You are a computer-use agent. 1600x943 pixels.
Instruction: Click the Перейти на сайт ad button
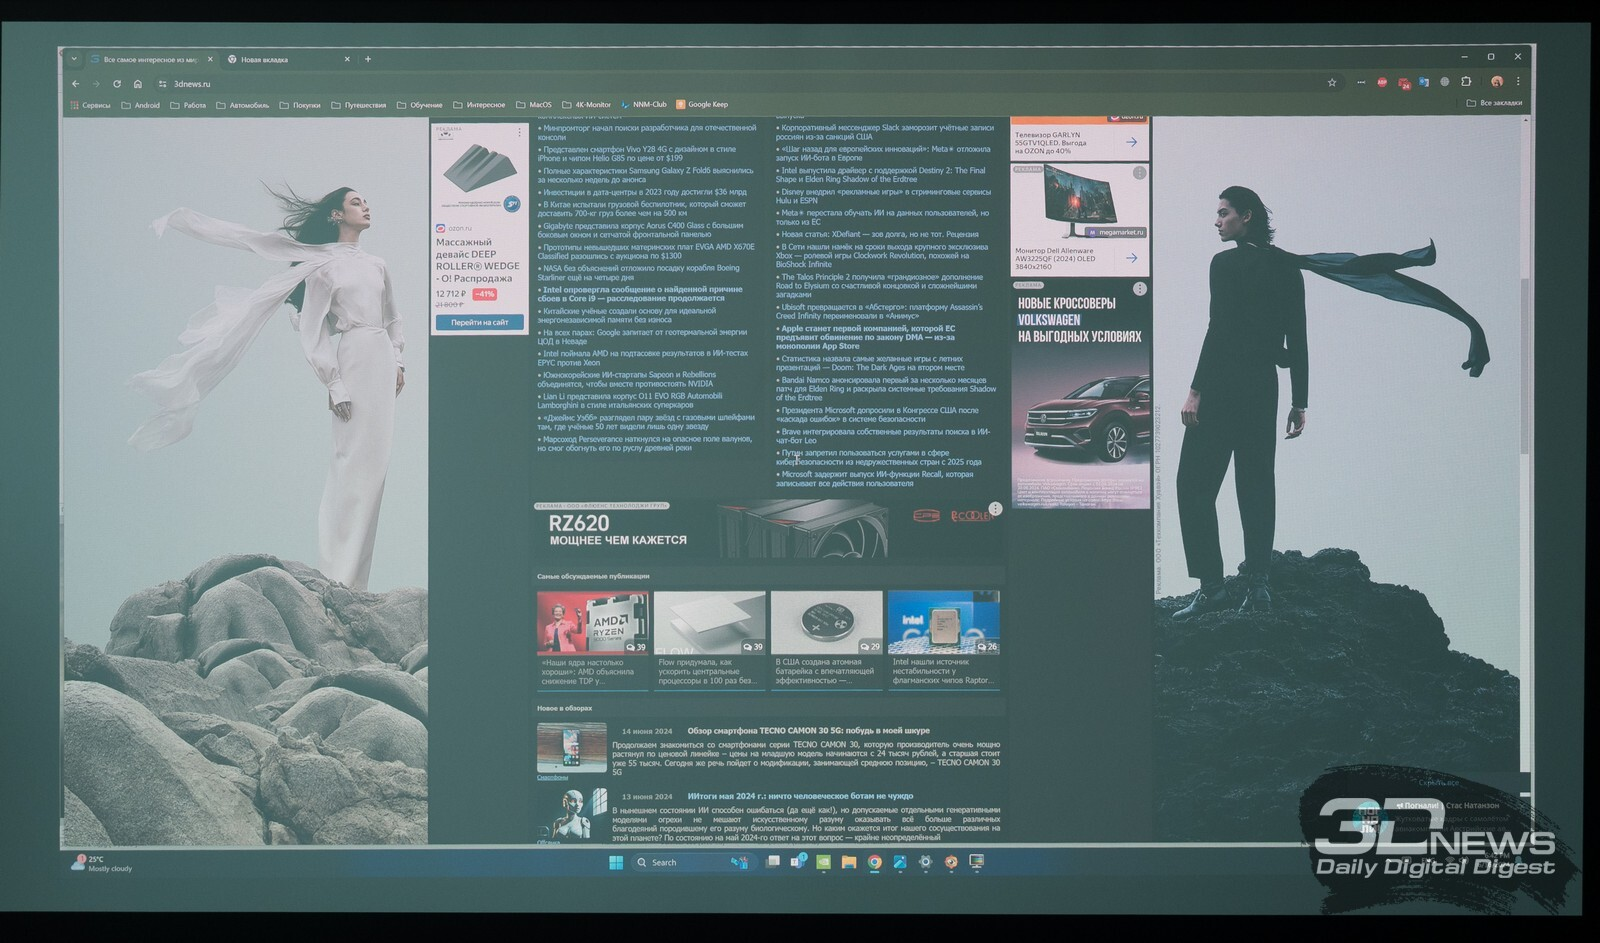[x=479, y=322]
